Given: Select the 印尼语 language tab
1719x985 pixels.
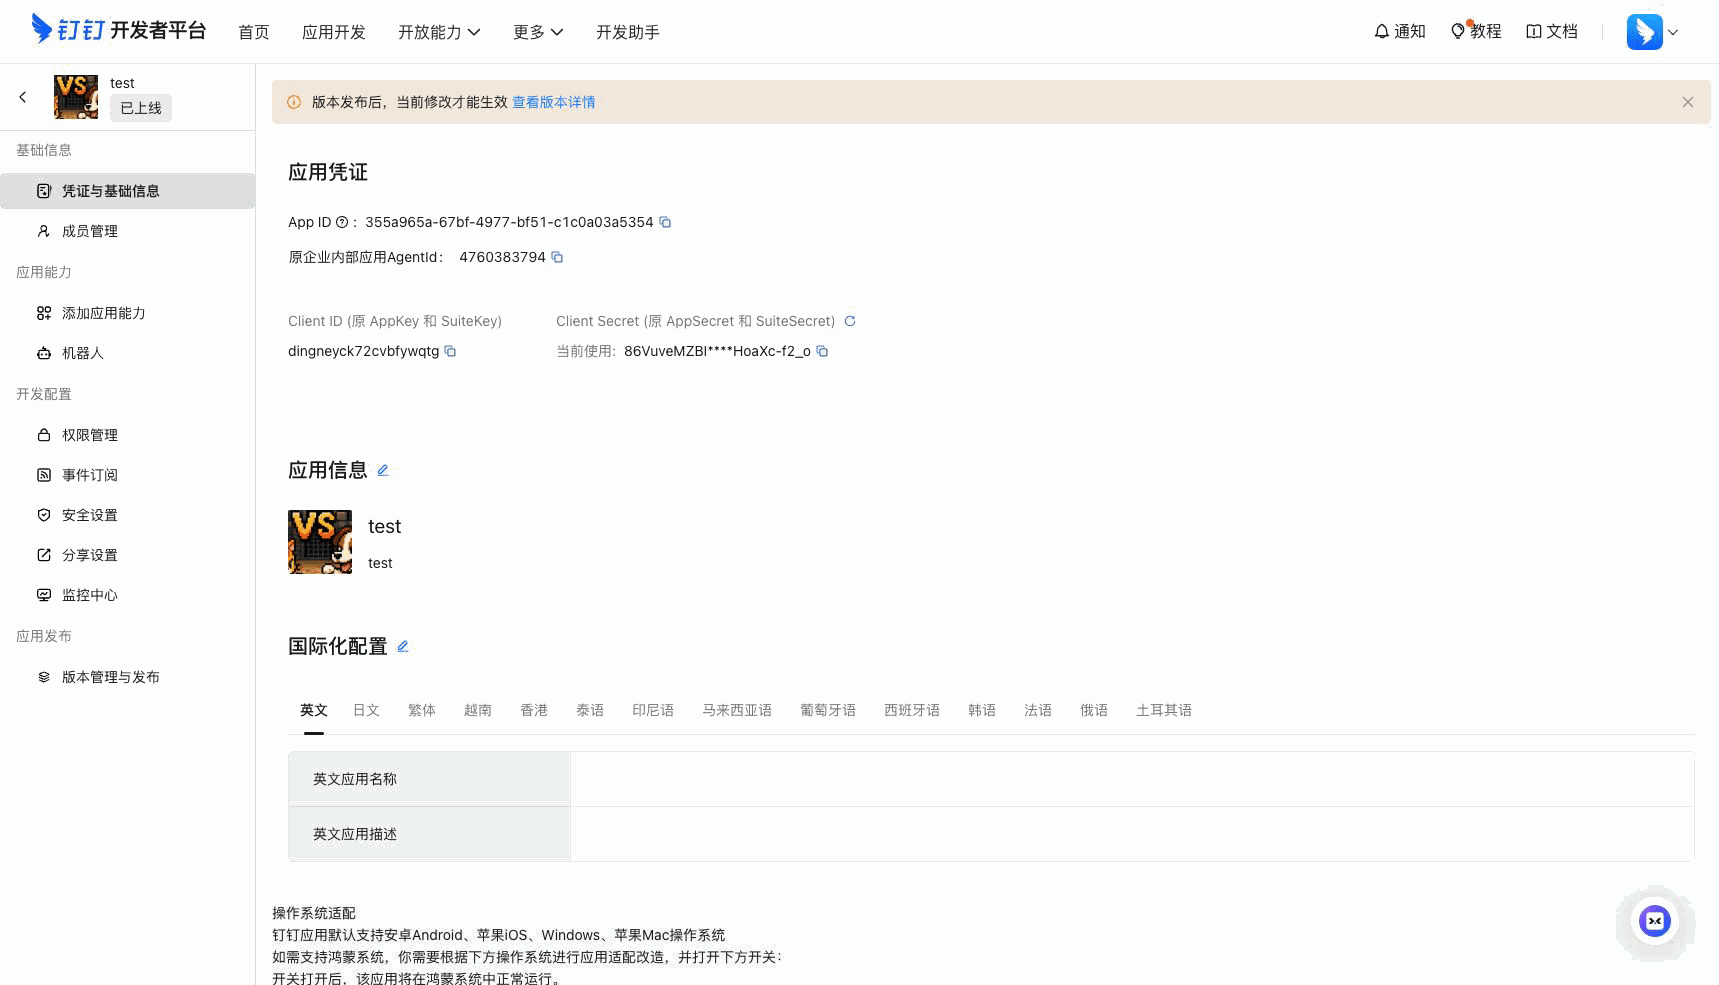Looking at the screenshot, I should pyautogui.click(x=653, y=710).
